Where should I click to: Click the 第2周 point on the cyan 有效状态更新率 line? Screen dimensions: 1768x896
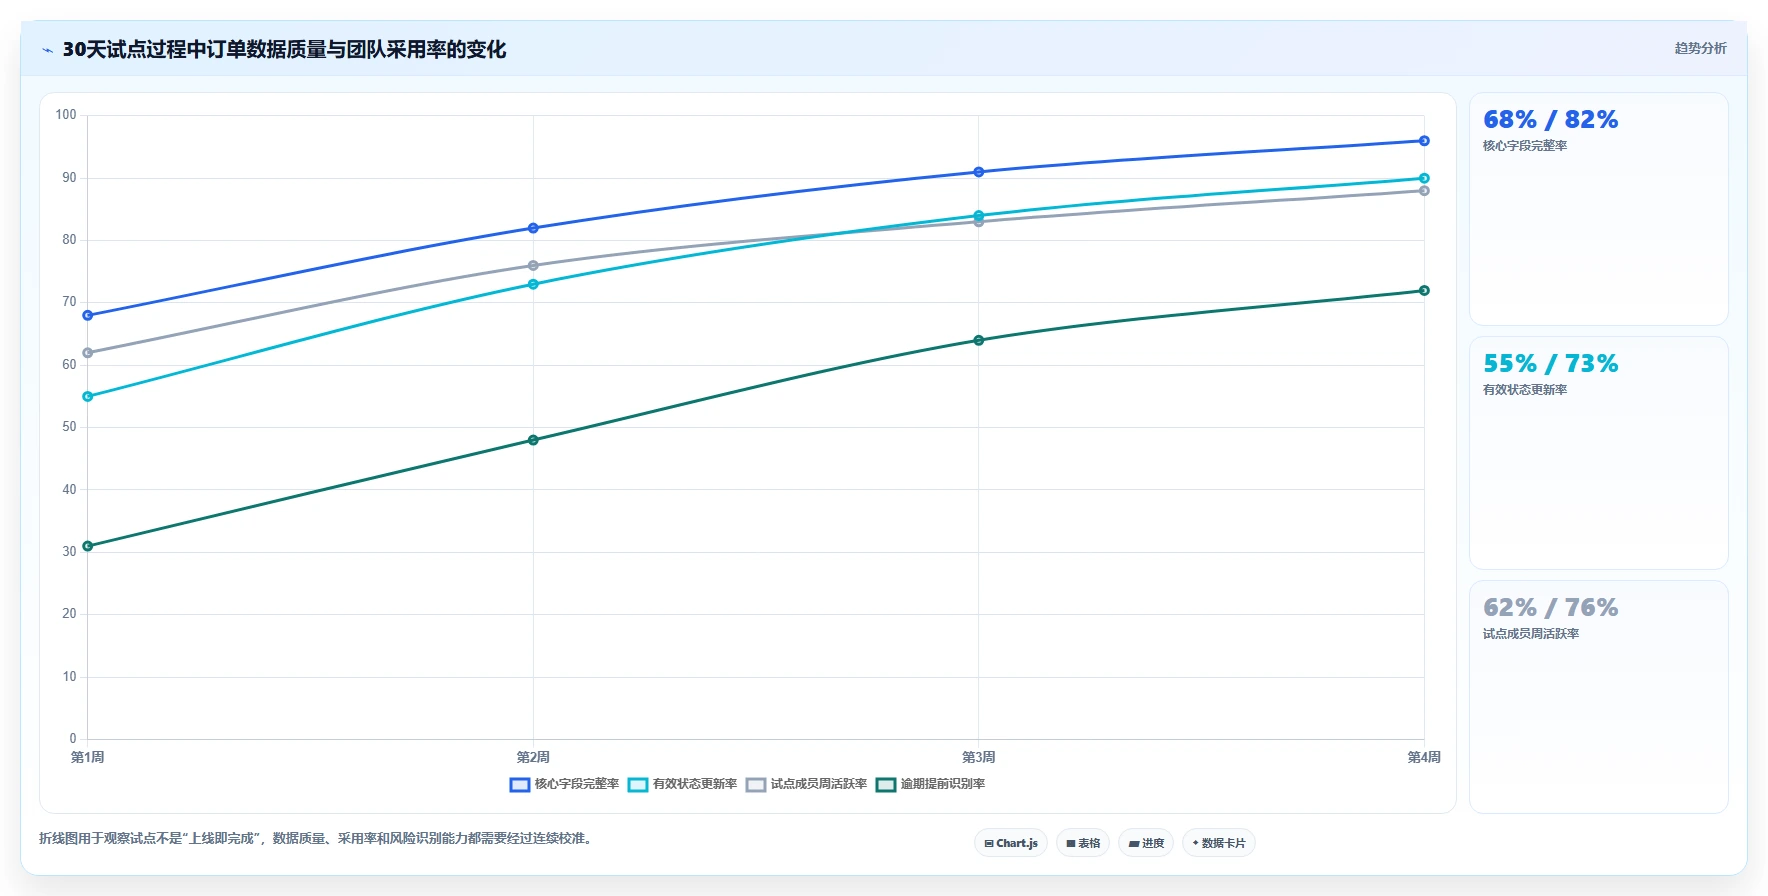pos(533,284)
